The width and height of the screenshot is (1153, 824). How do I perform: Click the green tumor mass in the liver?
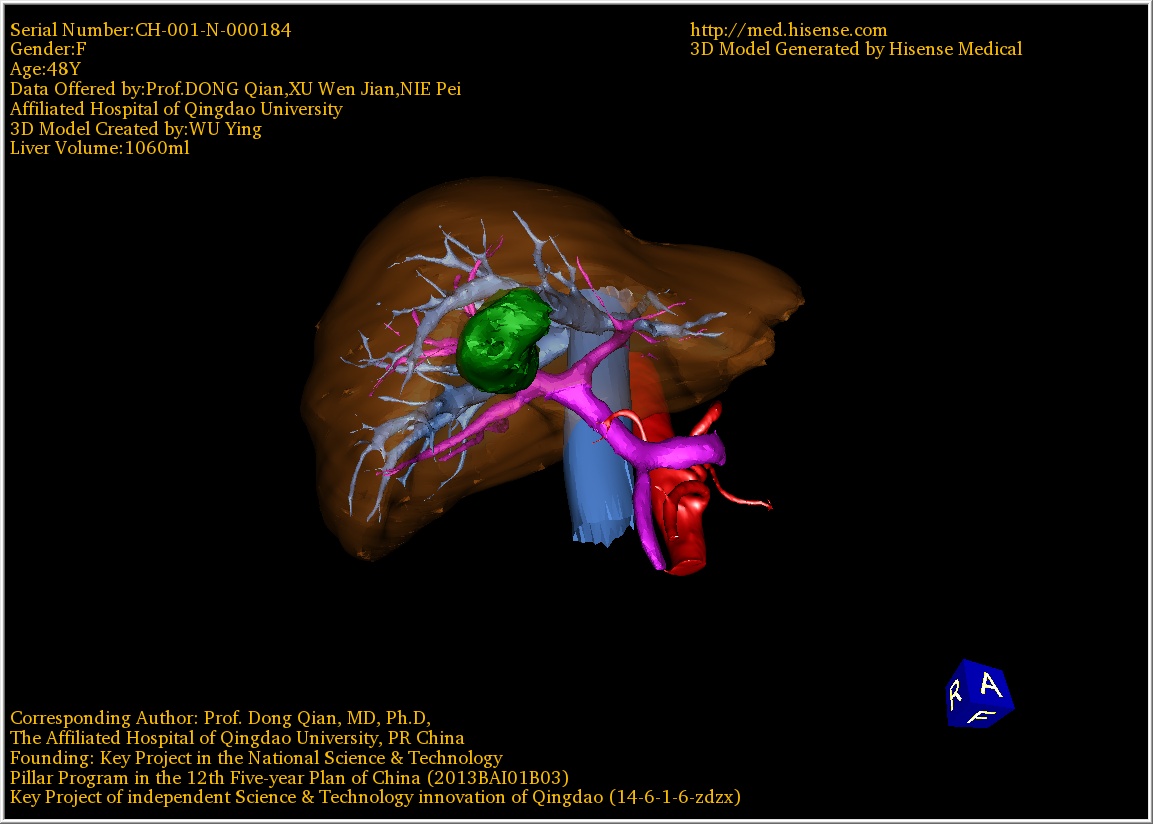click(504, 340)
